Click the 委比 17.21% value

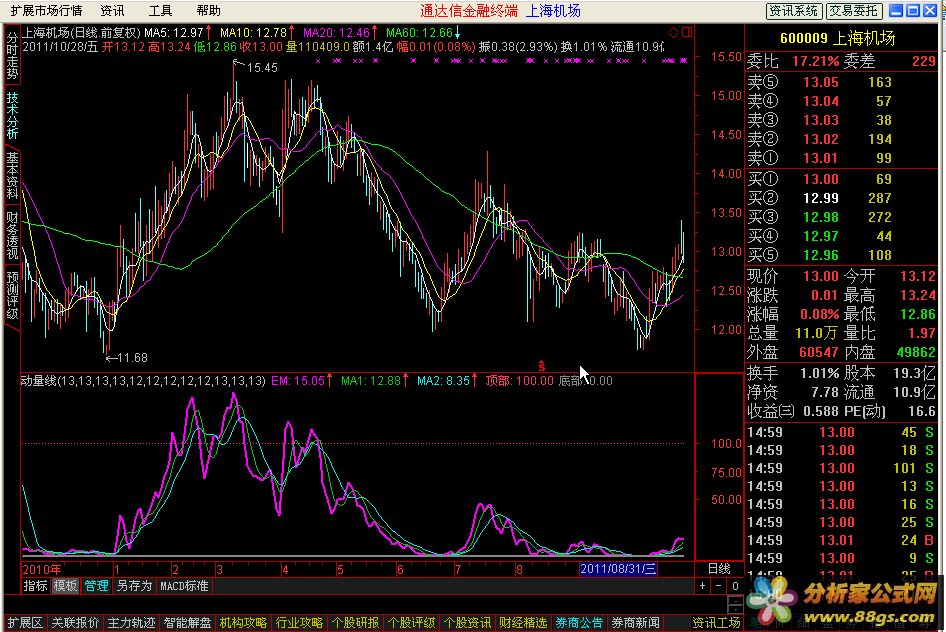pyautogui.click(x=815, y=61)
